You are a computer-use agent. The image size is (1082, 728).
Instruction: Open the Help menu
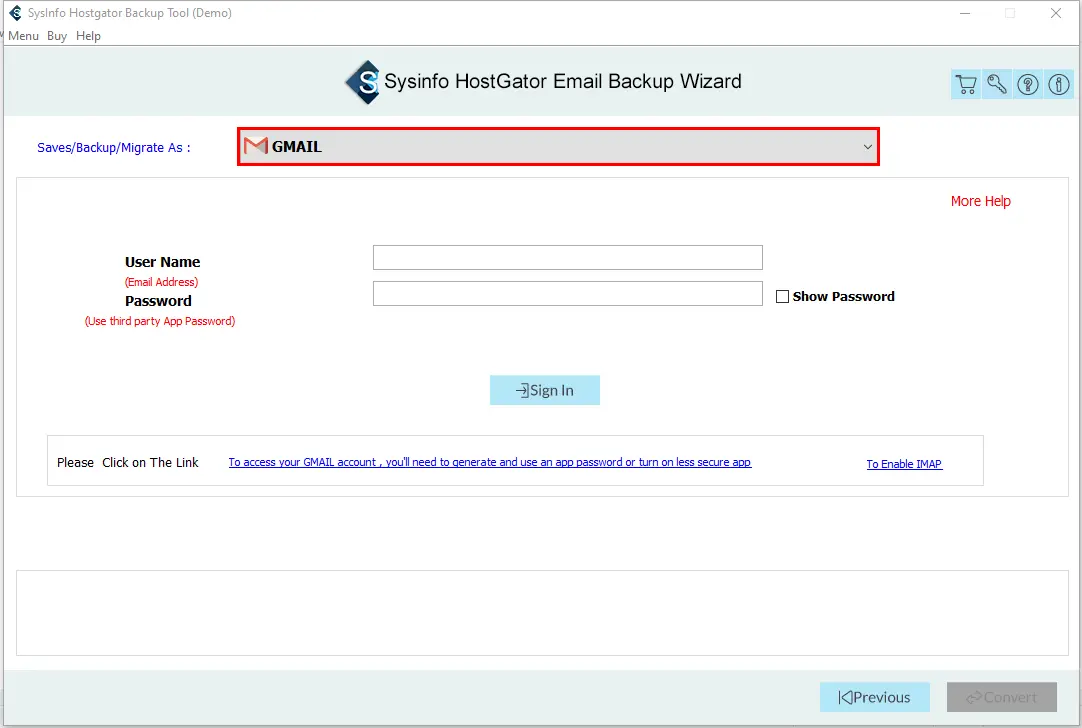[88, 36]
